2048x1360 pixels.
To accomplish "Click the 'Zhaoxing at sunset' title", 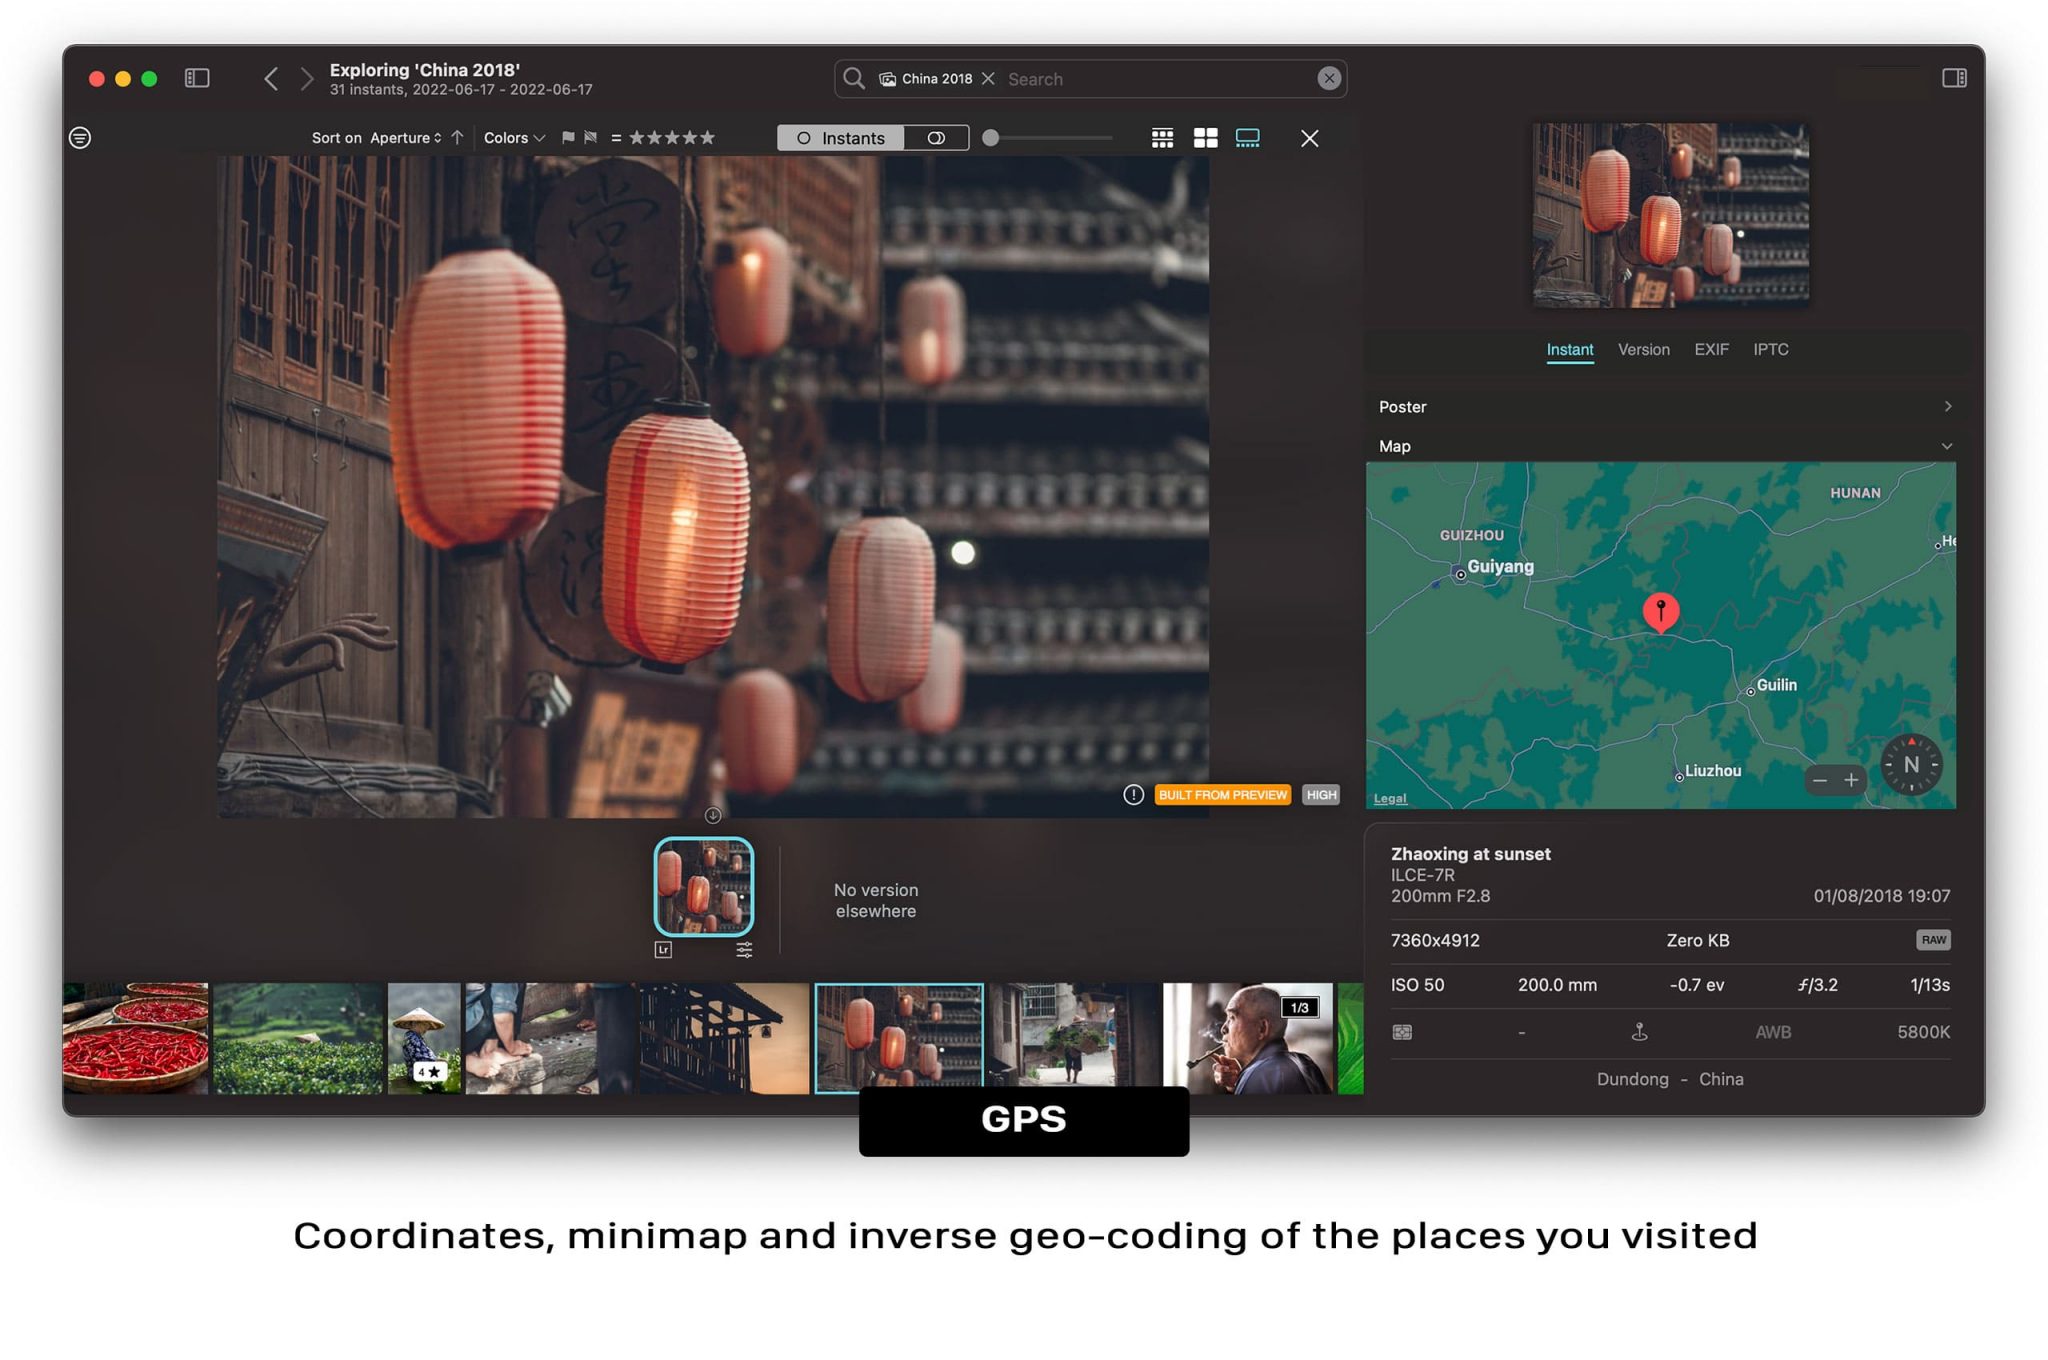I will click(x=1470, y=854).
